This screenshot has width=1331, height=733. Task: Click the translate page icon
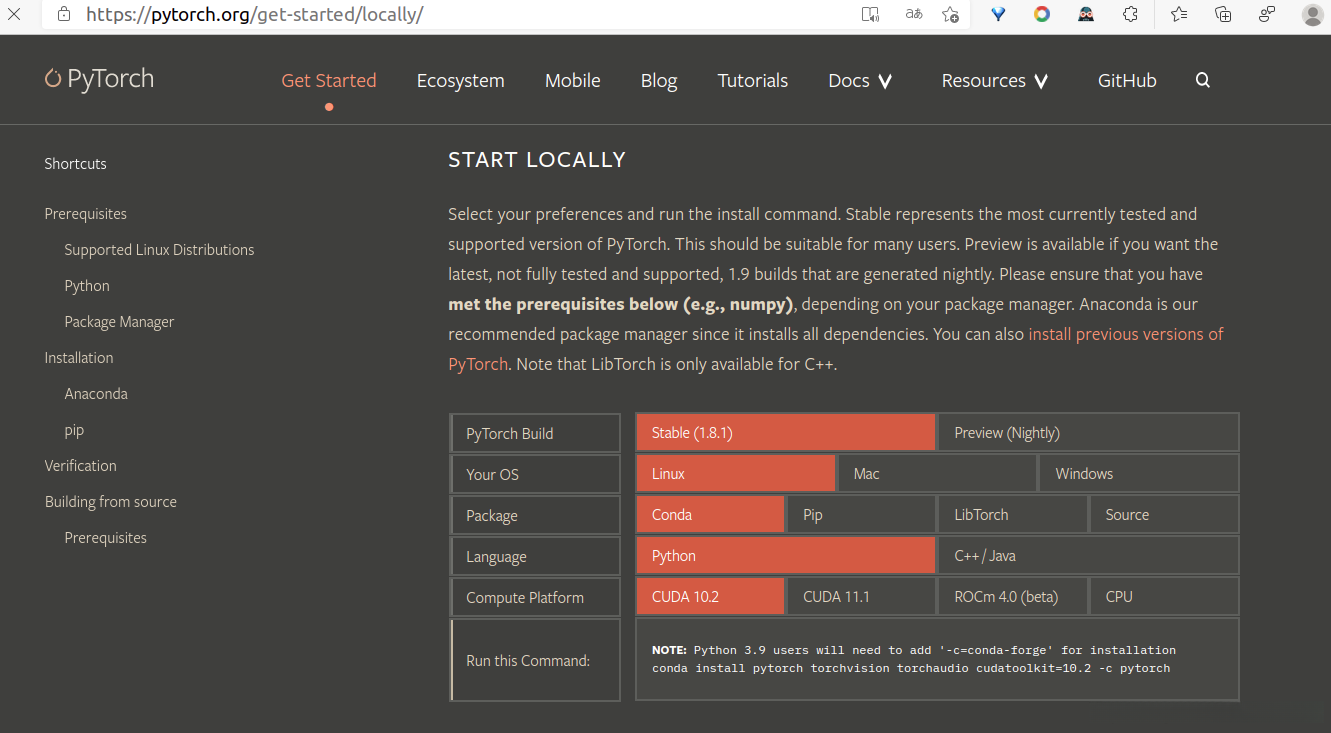coord(913,14)
